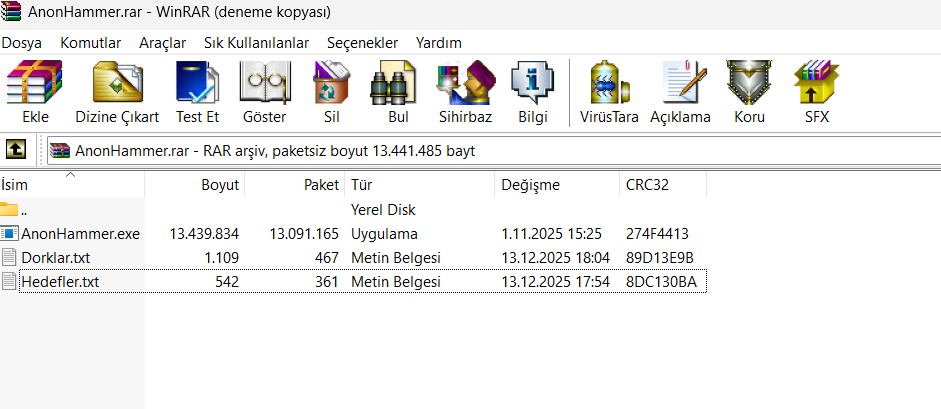Click the date 13.12.2025 18:04

[x=556, y=257]
